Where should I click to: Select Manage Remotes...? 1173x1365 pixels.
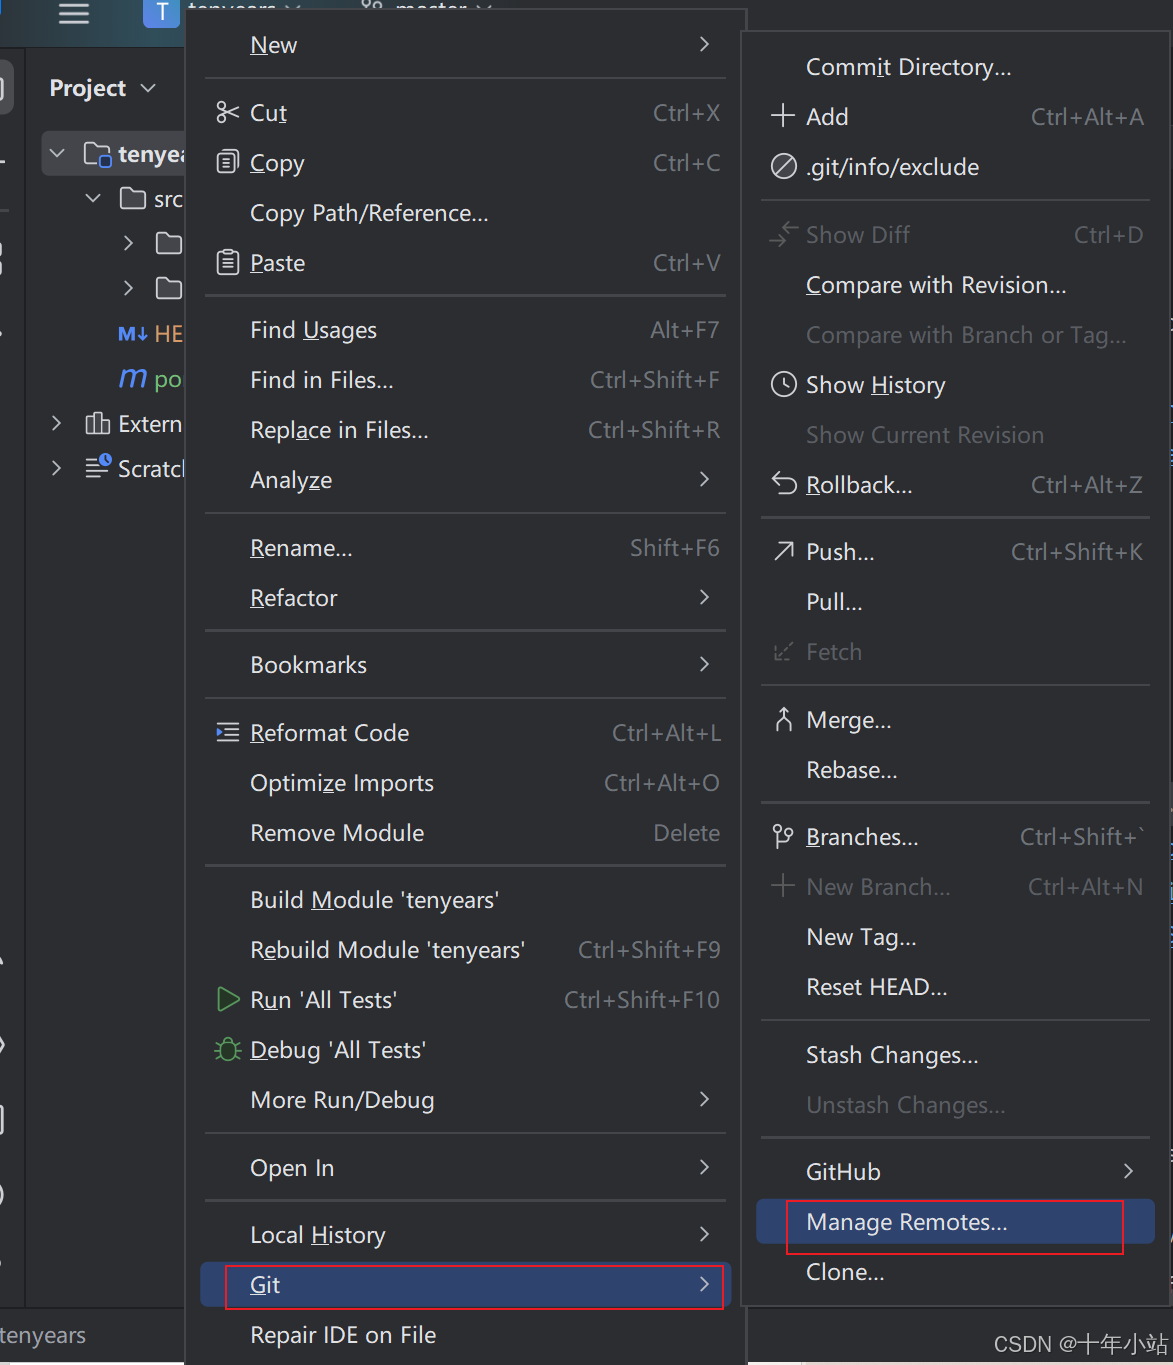pyautogui.click(x=956, y=1222)
